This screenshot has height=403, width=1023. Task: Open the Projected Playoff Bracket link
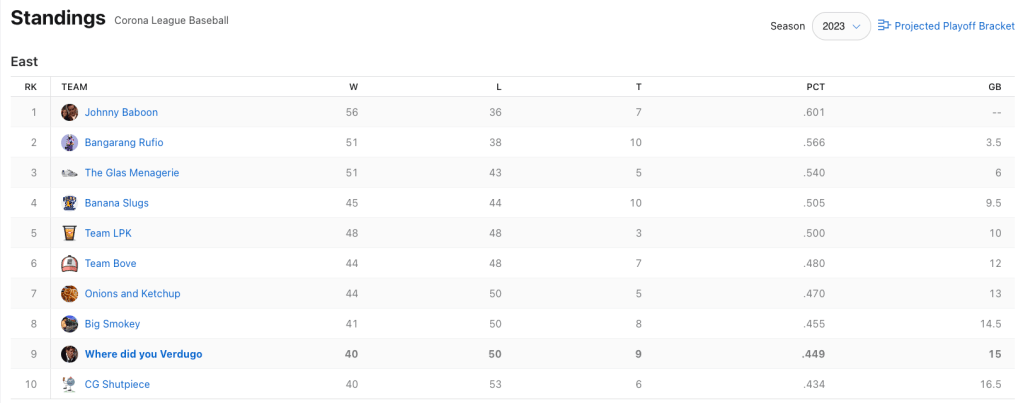tap(954, 26)
